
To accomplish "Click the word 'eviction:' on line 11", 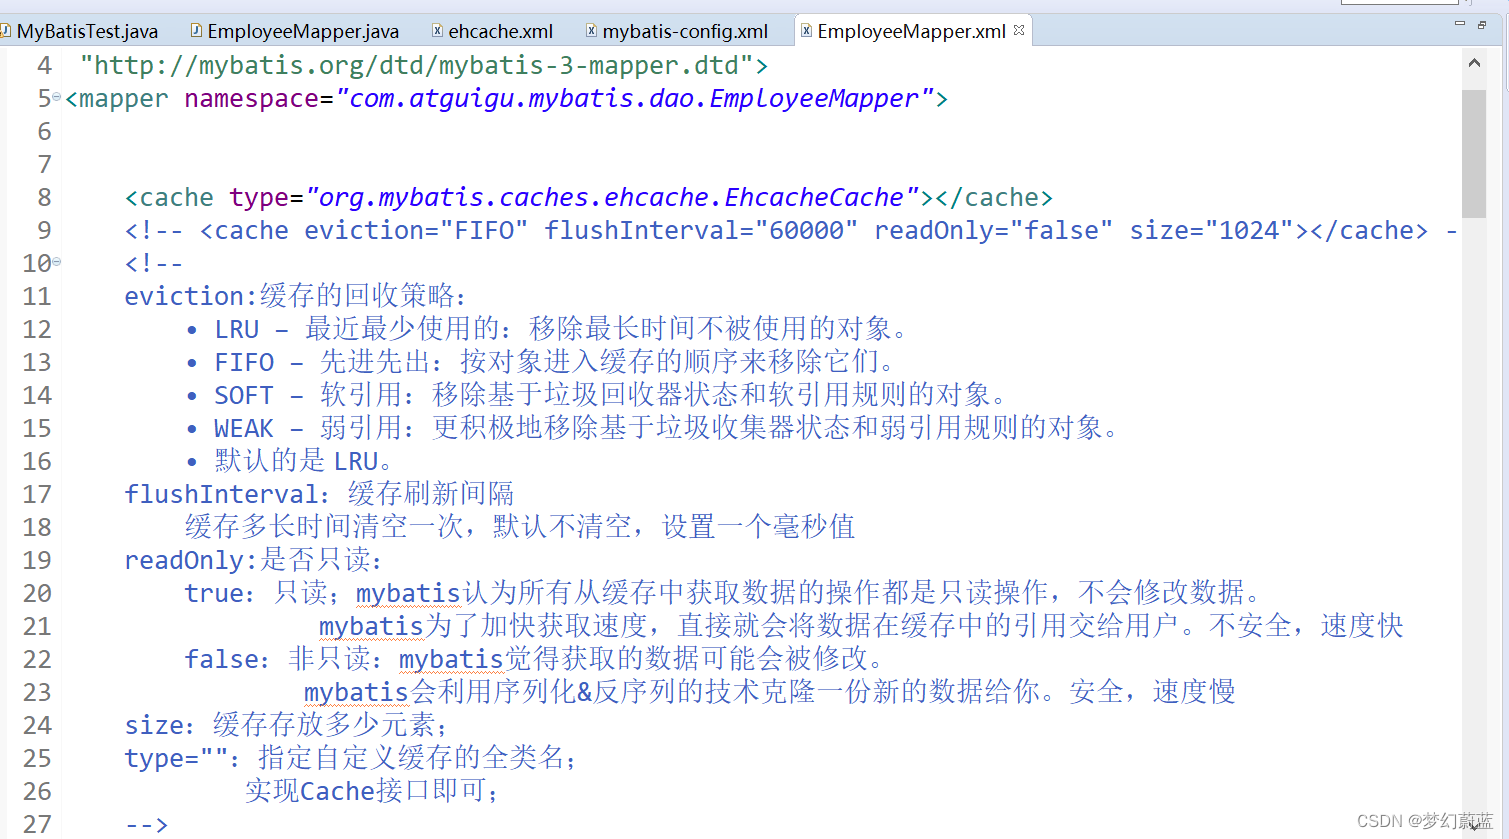I will coord(191,297).
